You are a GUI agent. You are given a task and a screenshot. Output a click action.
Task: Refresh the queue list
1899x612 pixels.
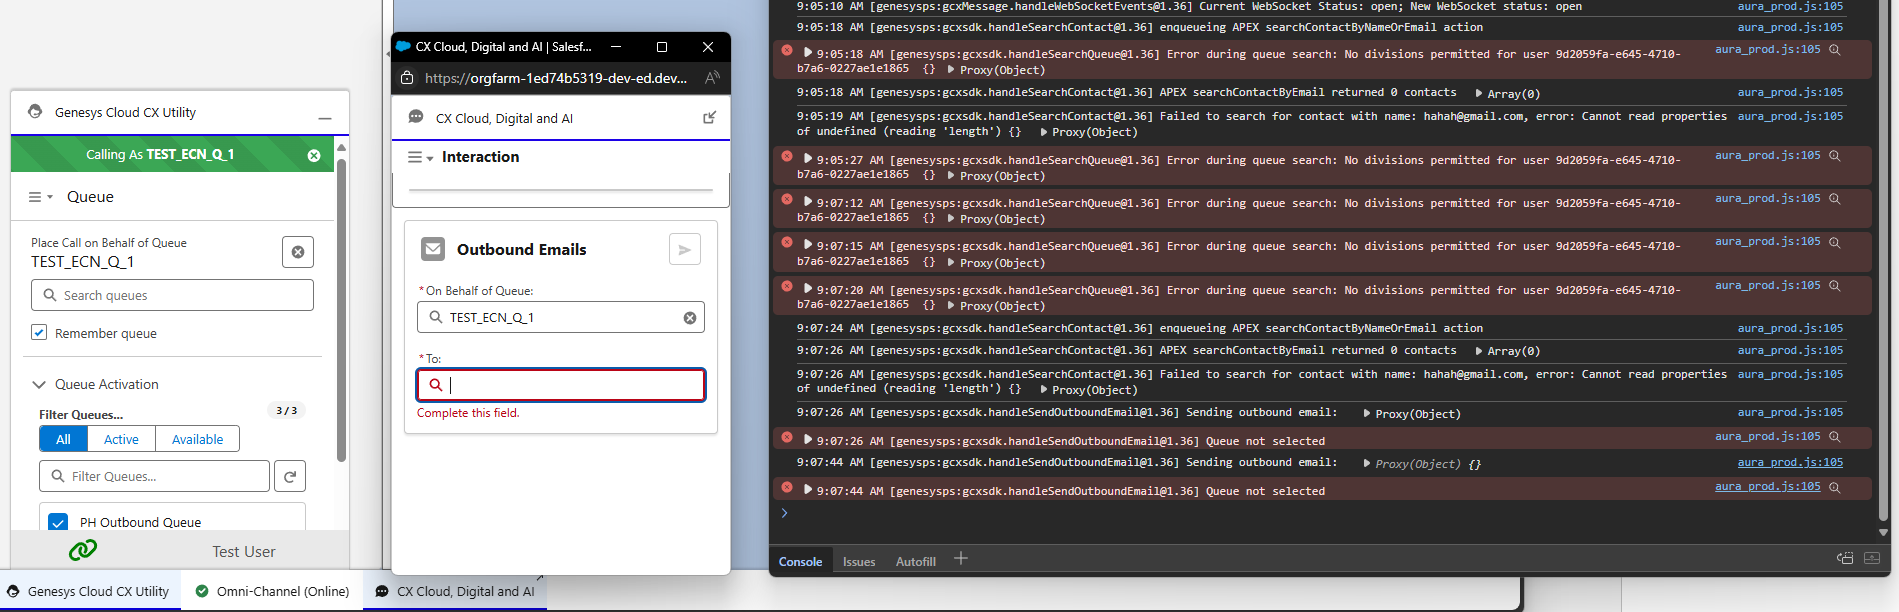[290, 476]
